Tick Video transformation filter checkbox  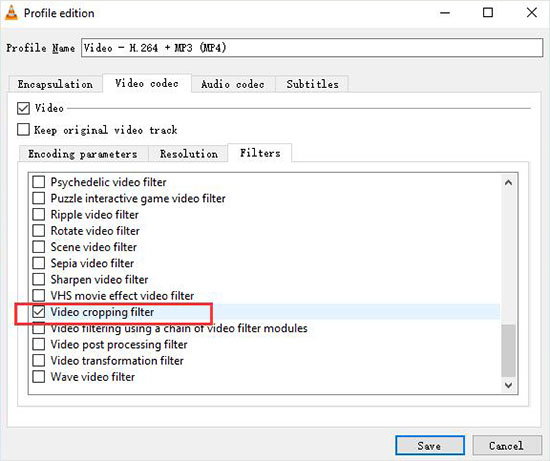(39, 361)
